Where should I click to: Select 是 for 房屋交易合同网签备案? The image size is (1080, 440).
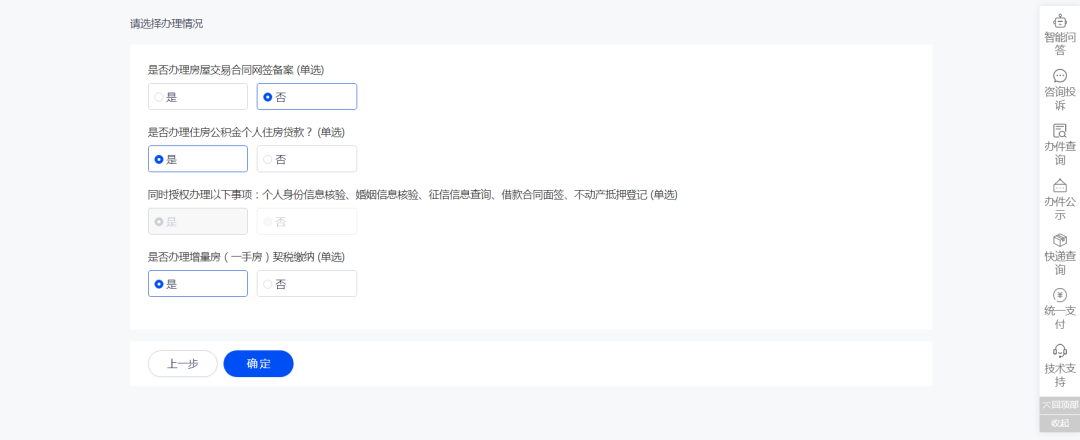[197, 97]
